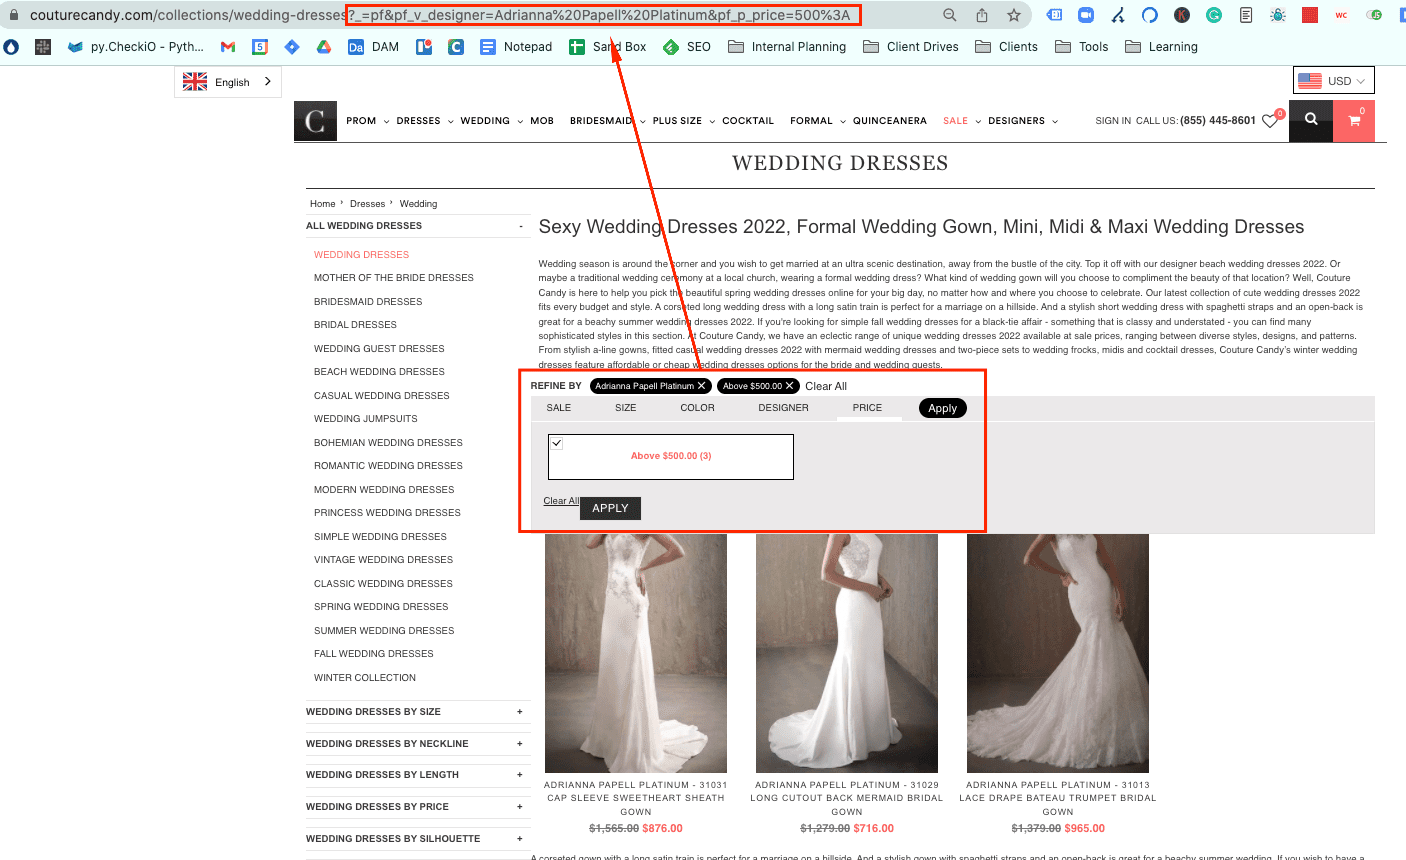This screenshot has height=860, width=1406.
Task: Open Gmail from the bookmarks bar
Action: pyautogui.click(x=228, y=46)
